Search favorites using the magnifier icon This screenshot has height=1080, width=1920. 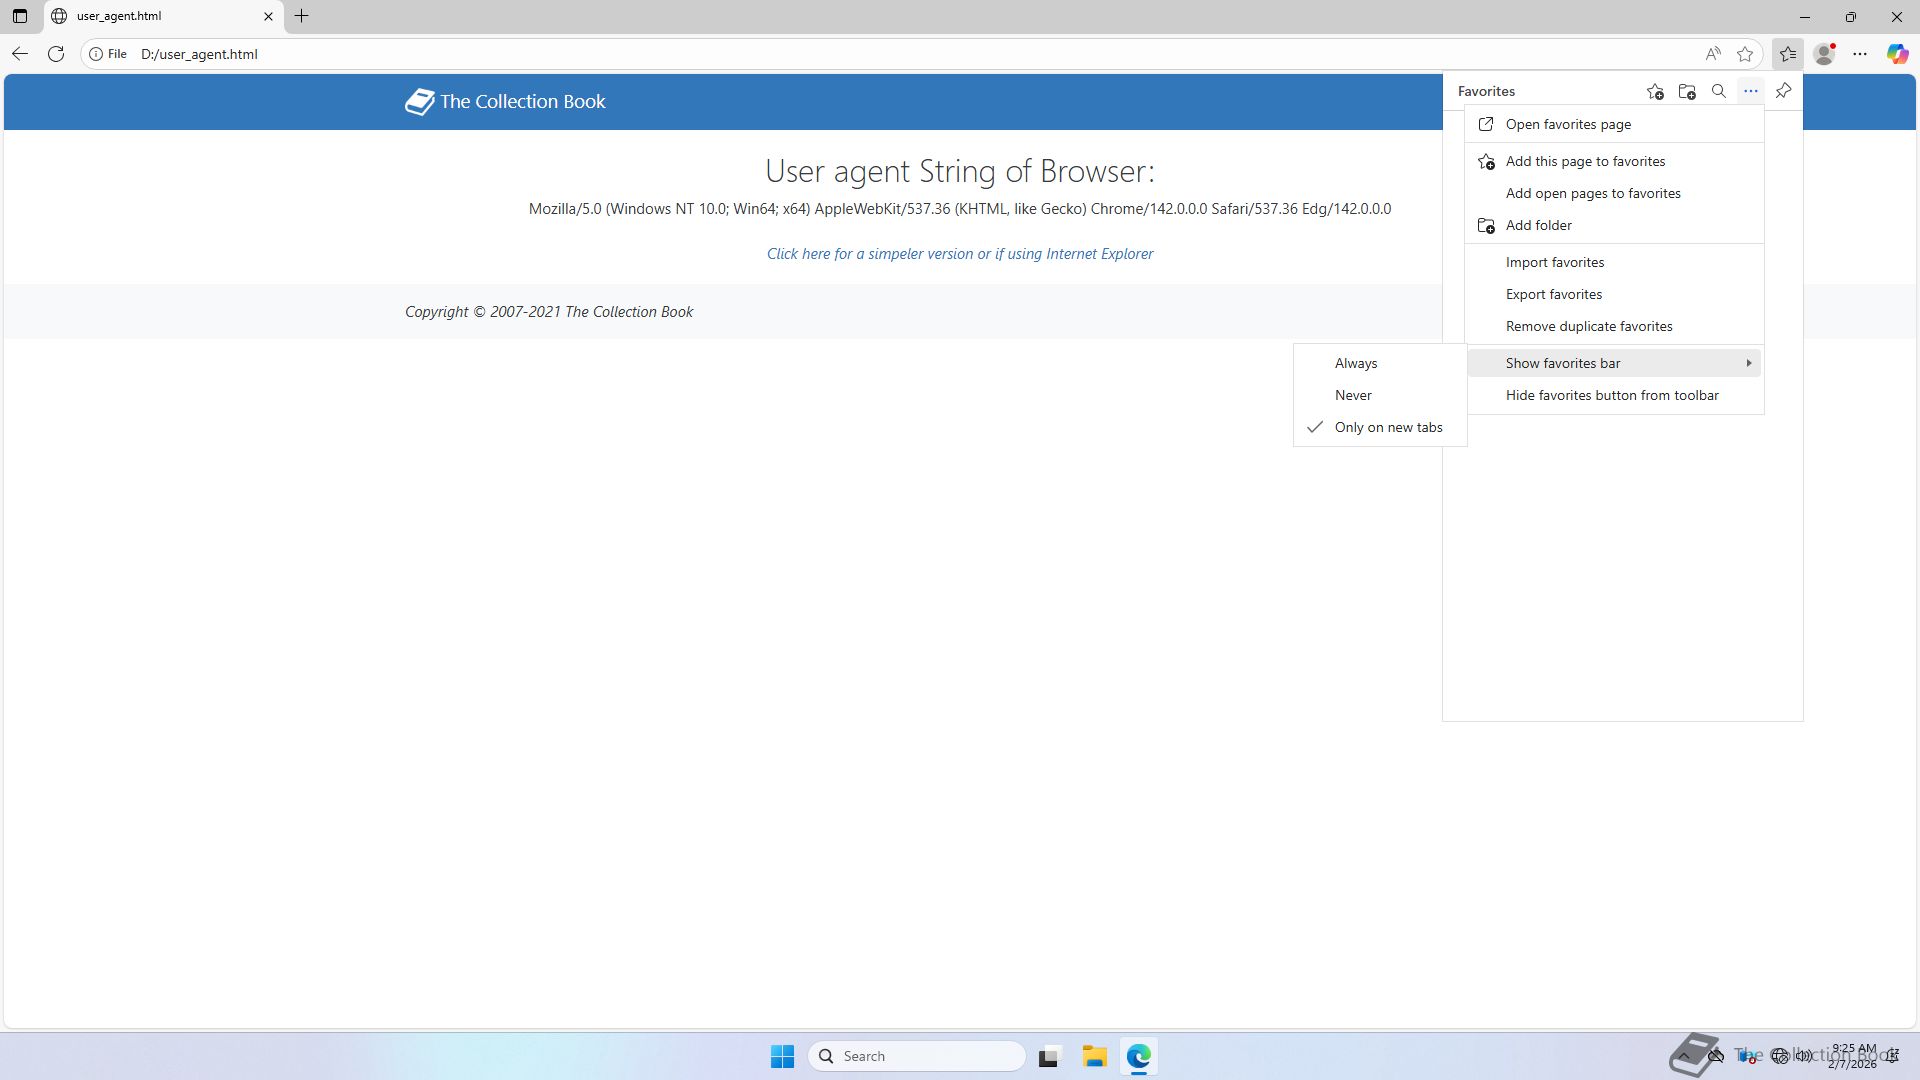pos(1719,91)
